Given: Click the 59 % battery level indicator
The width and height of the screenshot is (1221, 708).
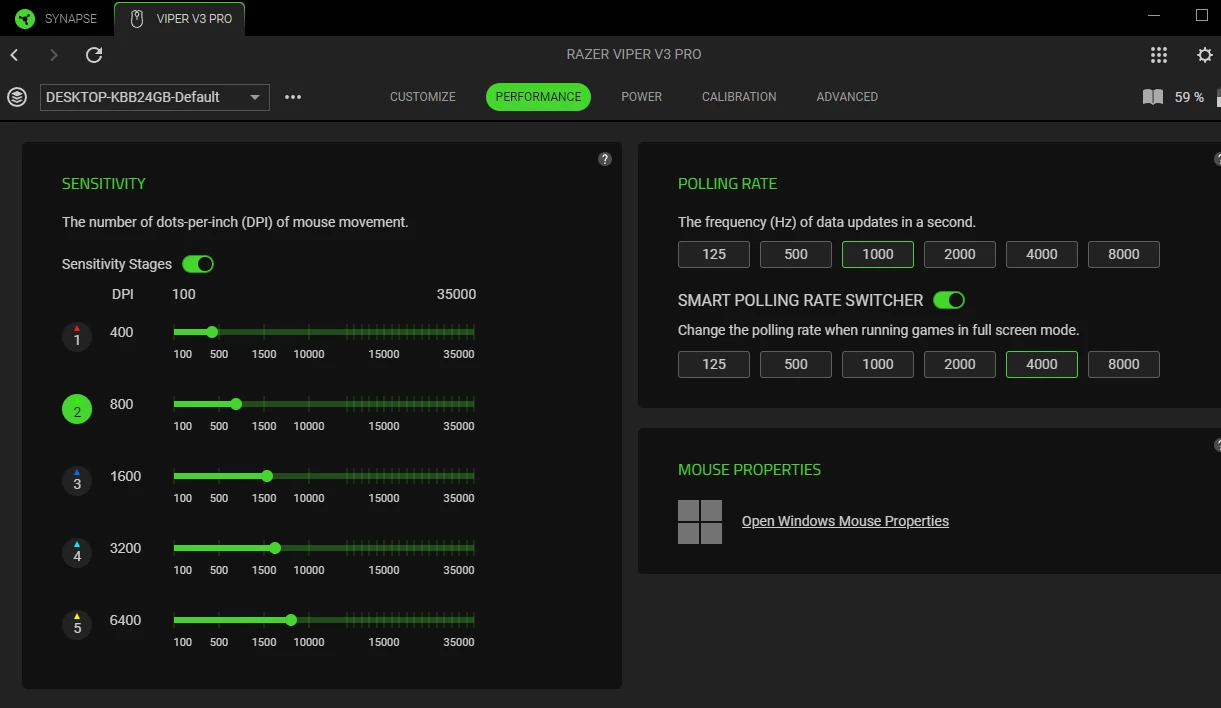Looking at the screenshot, I should [x=1189, y=97].
